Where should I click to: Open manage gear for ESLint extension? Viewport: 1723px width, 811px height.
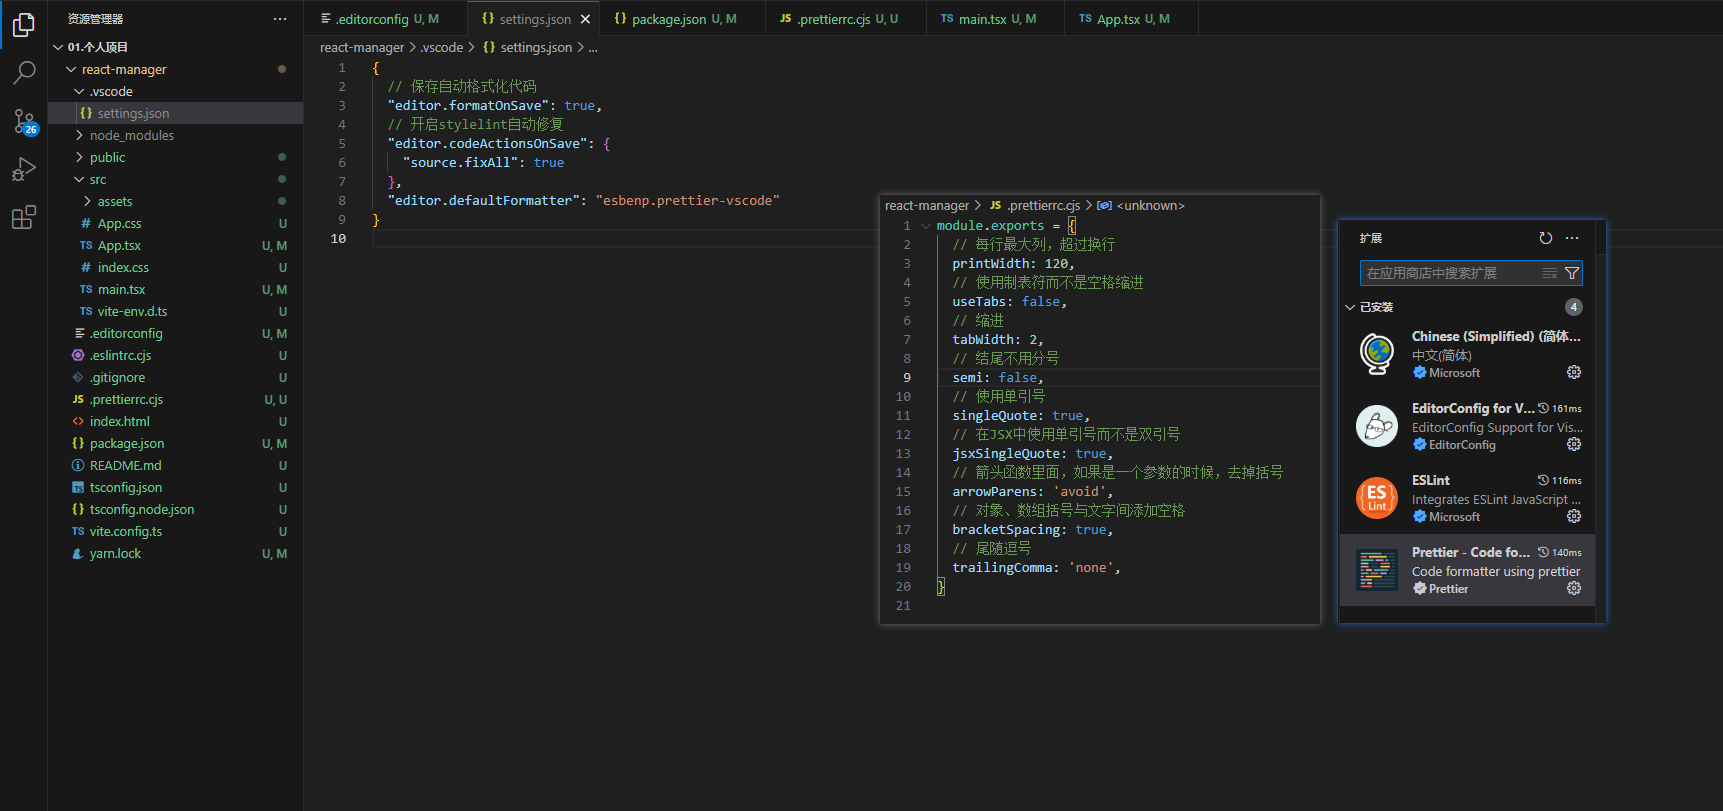(1574, 516)
